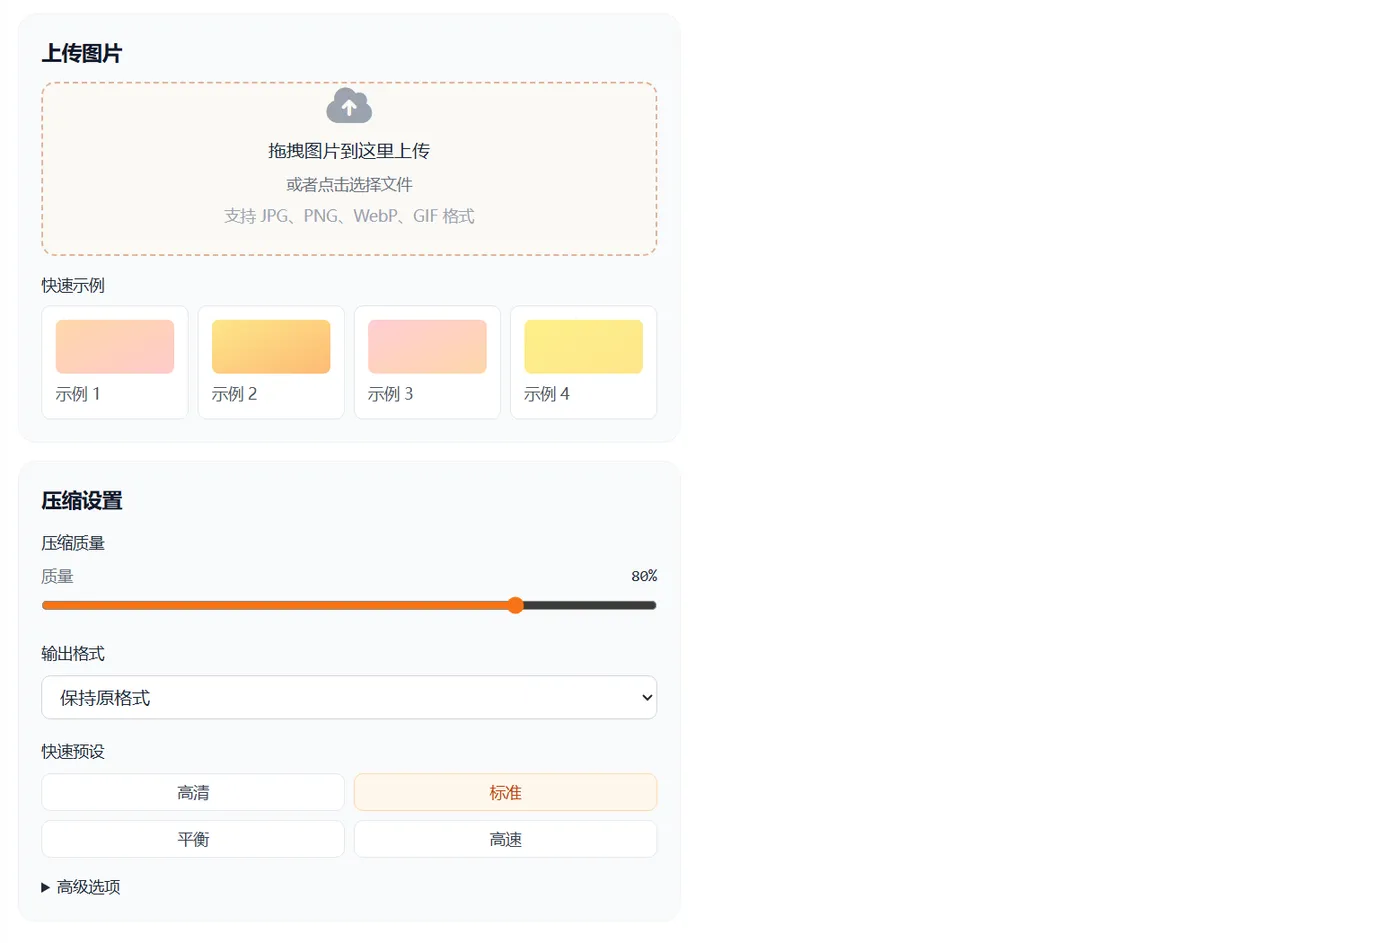1400x943 pixels.
Task: Select the 标准 preset button
Action: coord(505,791)
